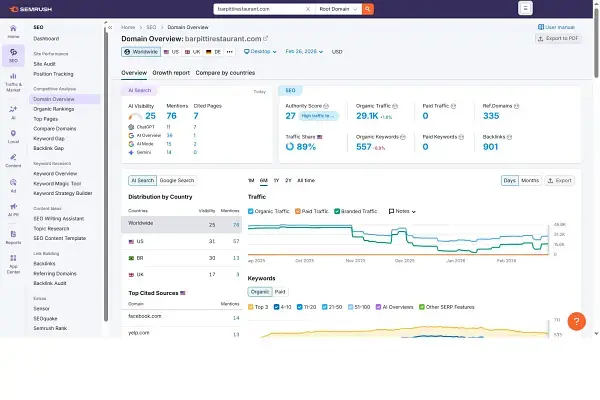Go to App Center from the sidebar

(x=13, y=267)
